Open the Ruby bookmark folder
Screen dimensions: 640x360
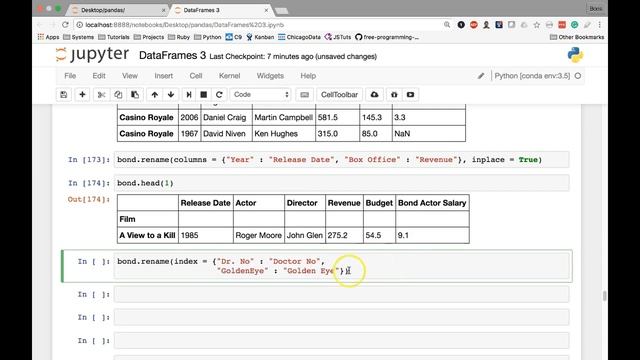179,37
